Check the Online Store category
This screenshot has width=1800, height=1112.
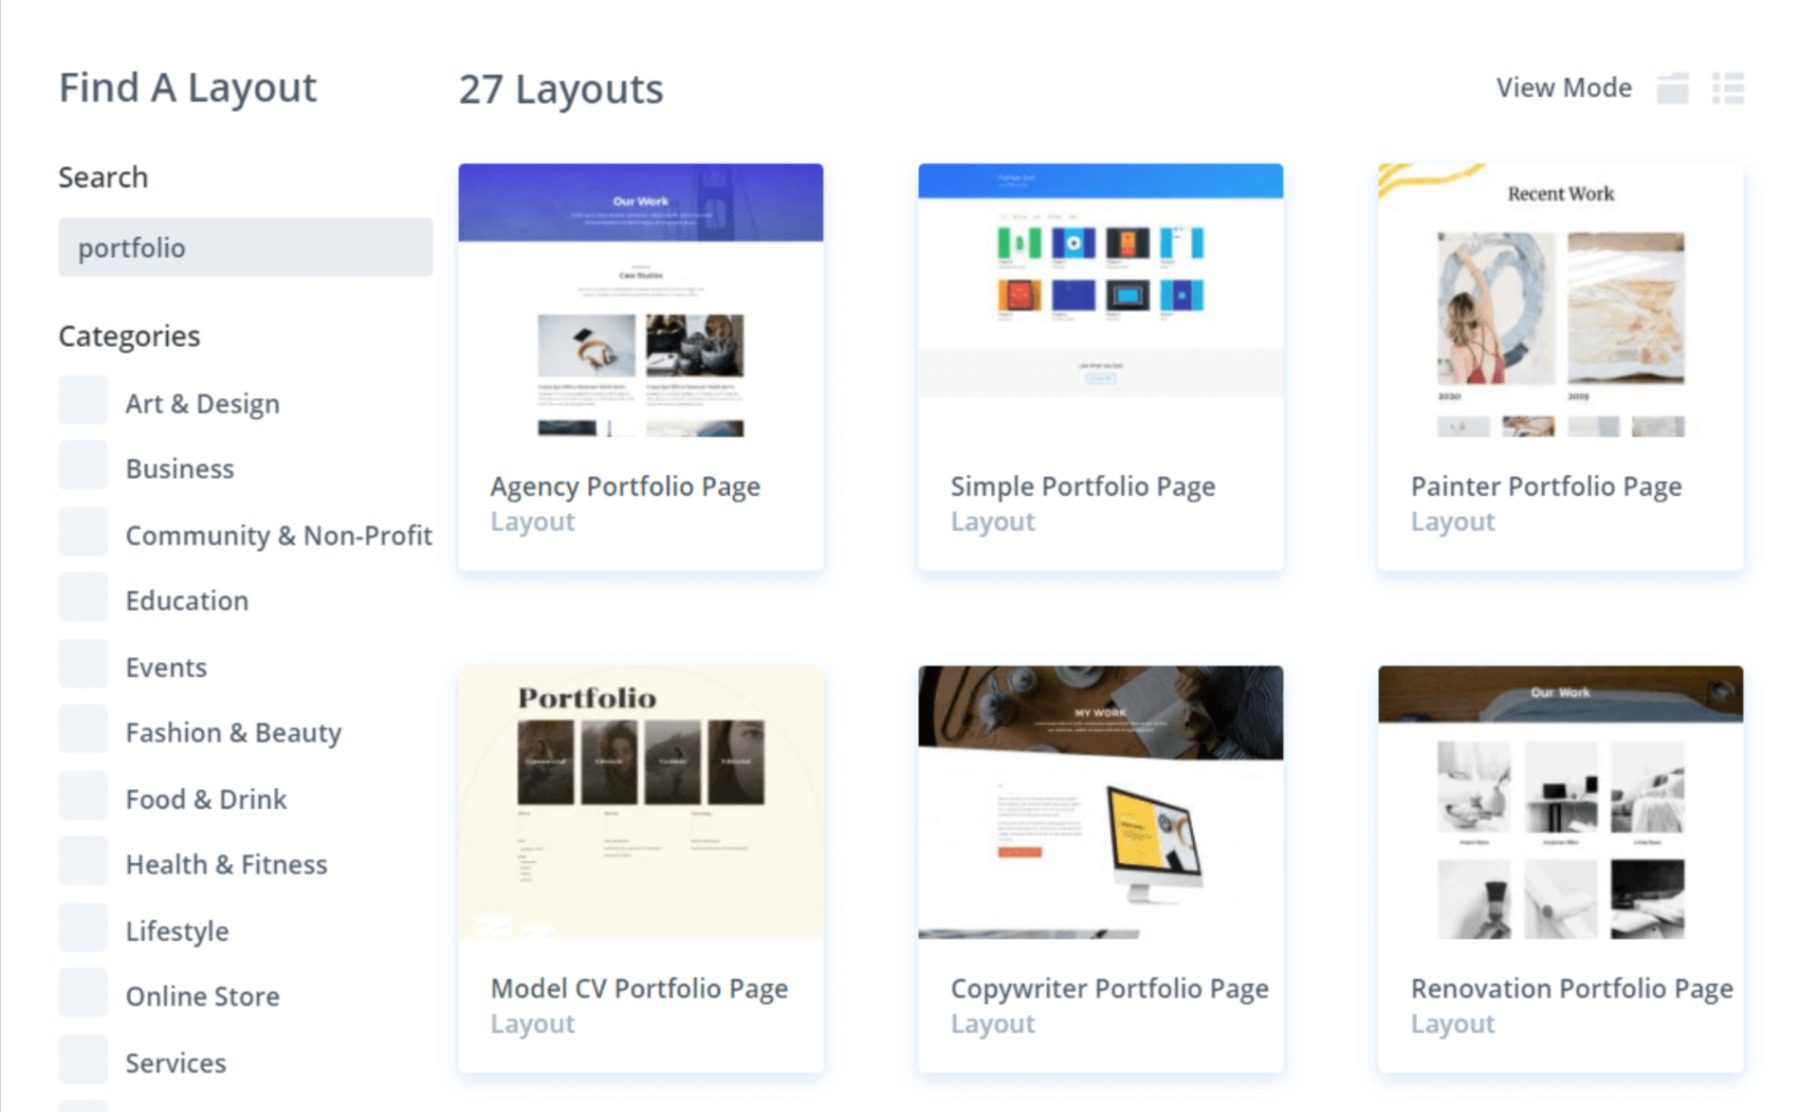[x=84, y=993]
